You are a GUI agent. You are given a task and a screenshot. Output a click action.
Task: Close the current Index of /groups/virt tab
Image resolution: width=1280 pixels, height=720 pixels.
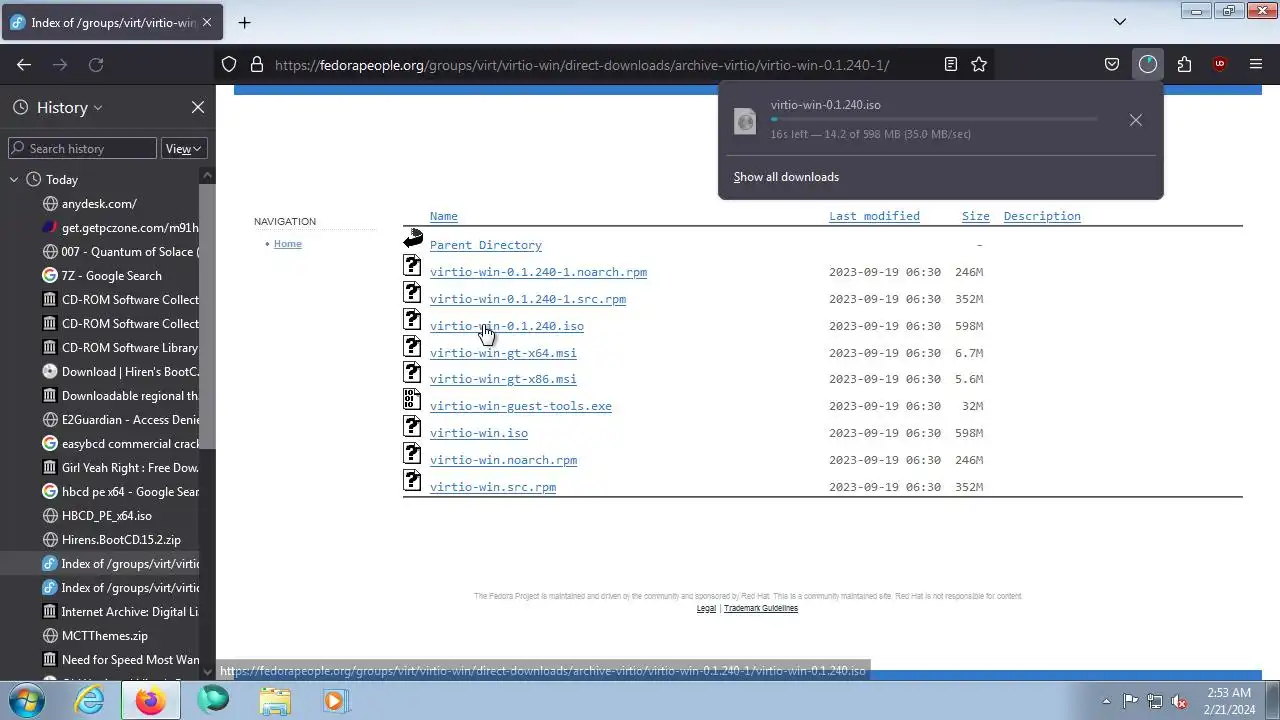(207, 22)
